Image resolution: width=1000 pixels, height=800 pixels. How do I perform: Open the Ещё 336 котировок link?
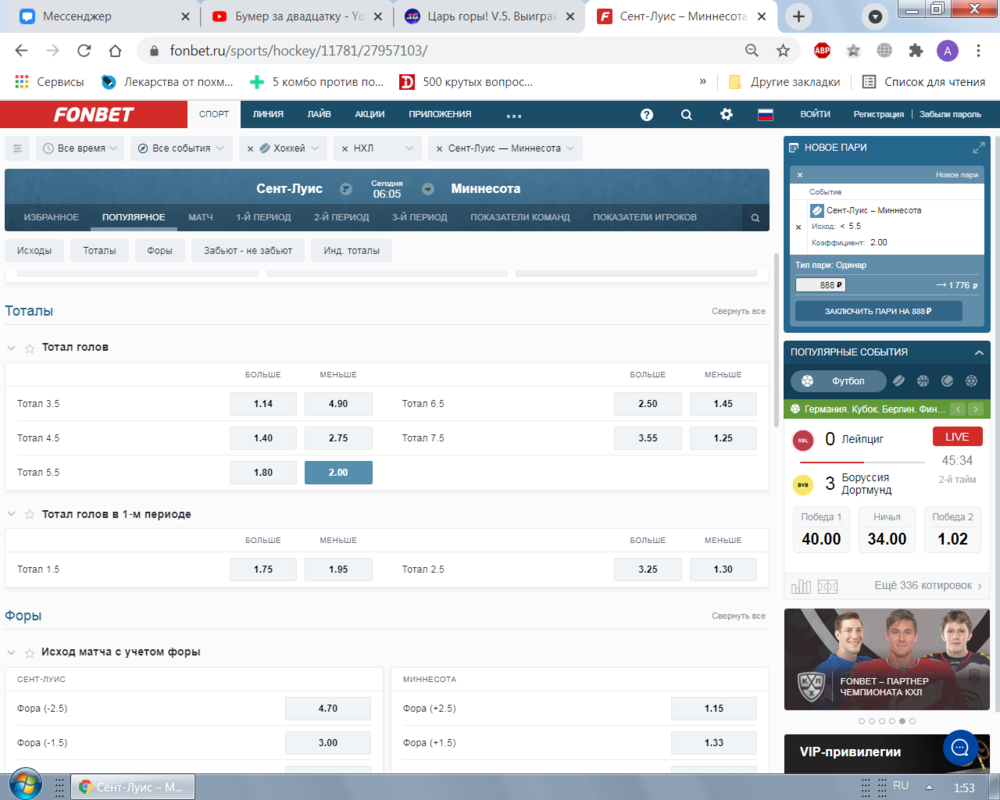tap(928, 586)
